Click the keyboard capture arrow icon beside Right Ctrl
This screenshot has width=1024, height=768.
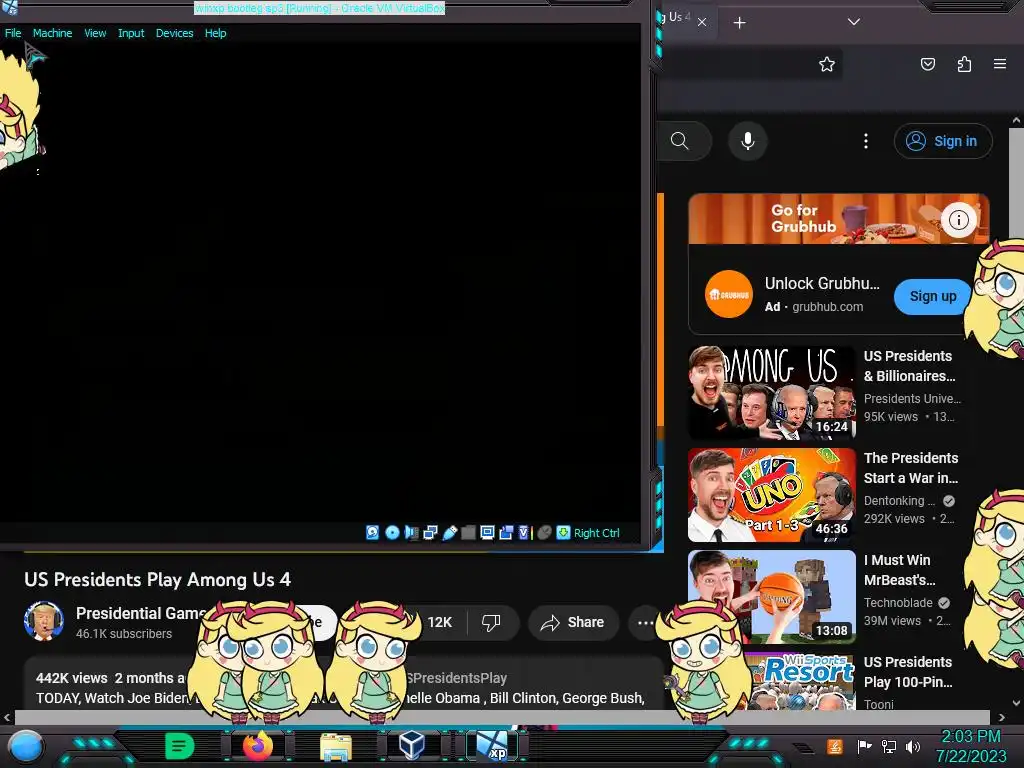563,533
